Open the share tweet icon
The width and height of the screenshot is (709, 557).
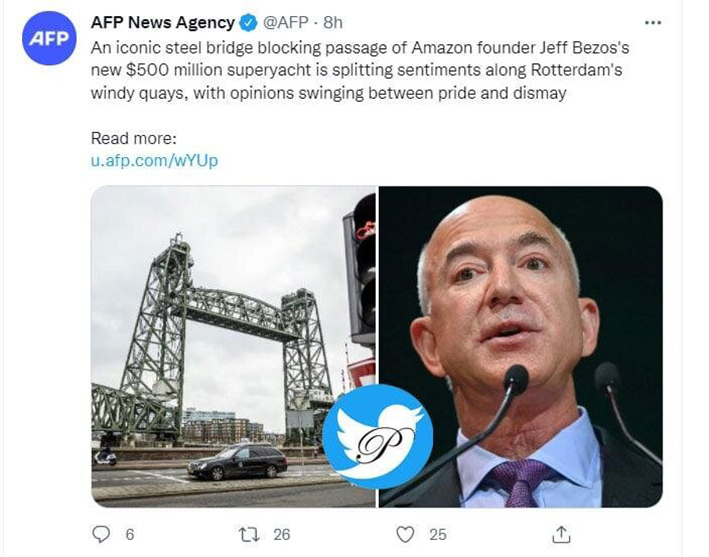pyautogui.click(x=562, y=534)
